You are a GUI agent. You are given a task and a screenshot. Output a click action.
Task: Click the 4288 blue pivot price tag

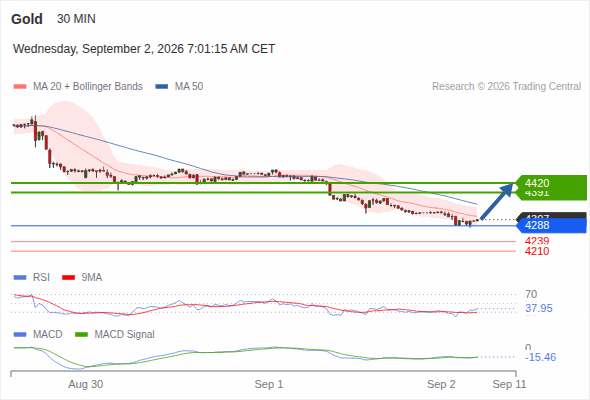coord(551,225)
